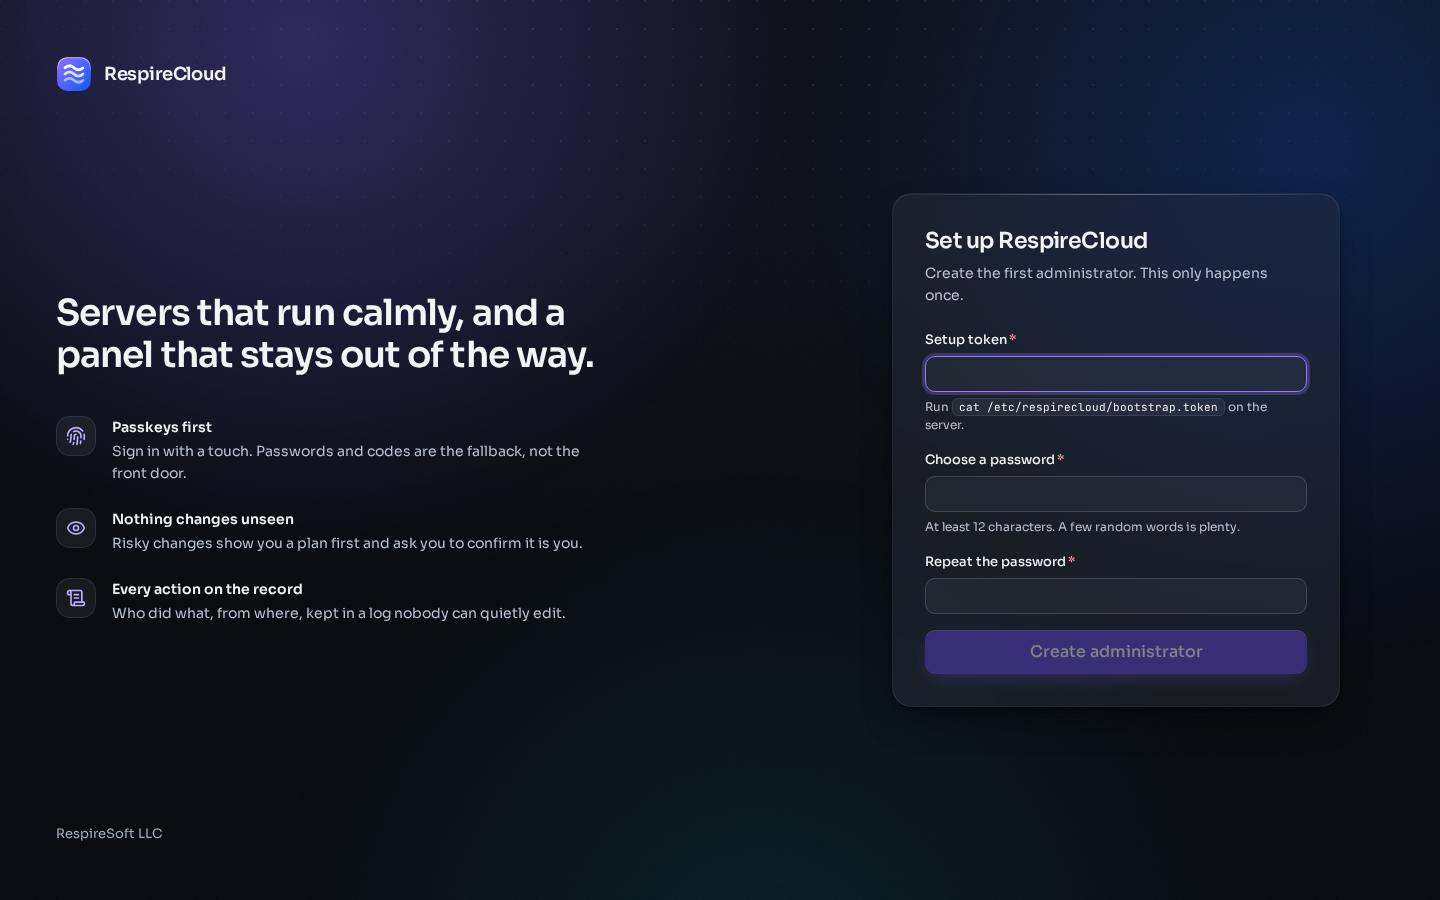Screen dimensions: 1440x900
Task: Click the Create administrator button
Action: click(x=1116, y=652)
